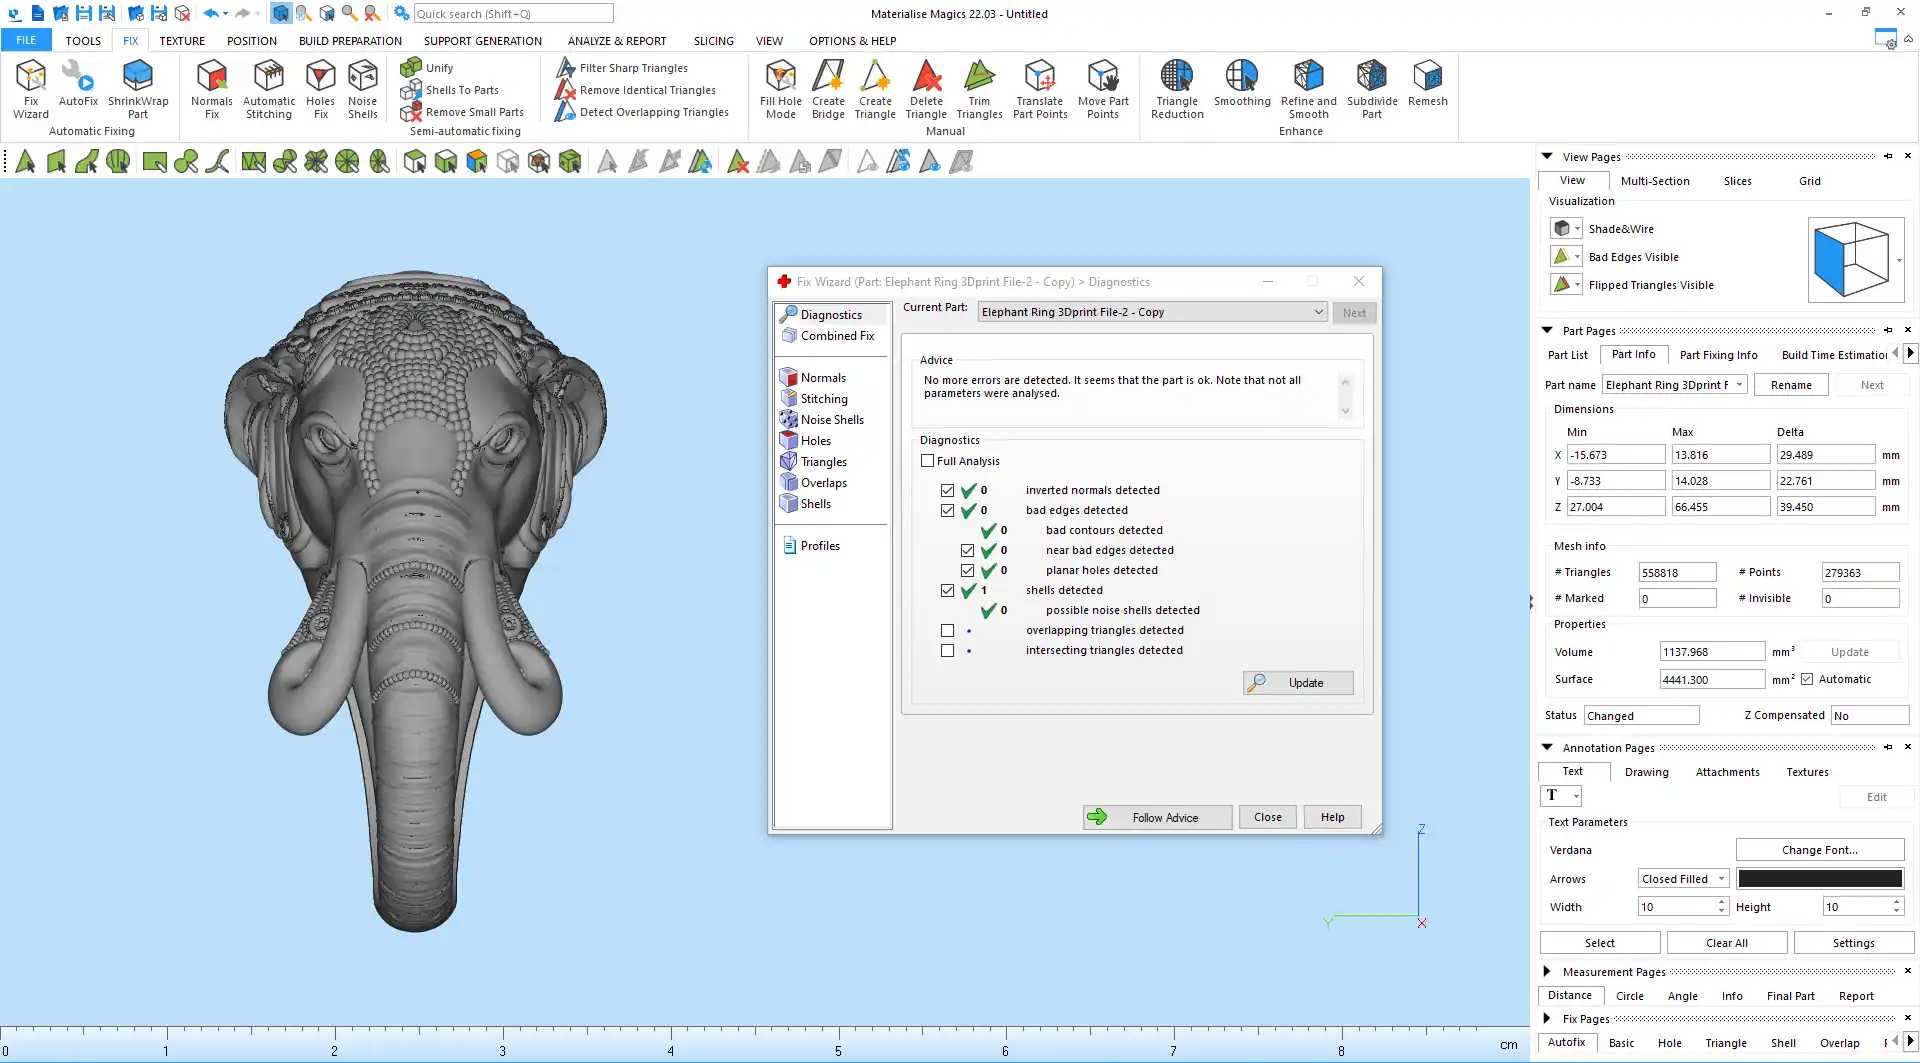This screenshot has width=1920, height=1063.
Task: Click the Quick search field
Action: coord(513,14)
